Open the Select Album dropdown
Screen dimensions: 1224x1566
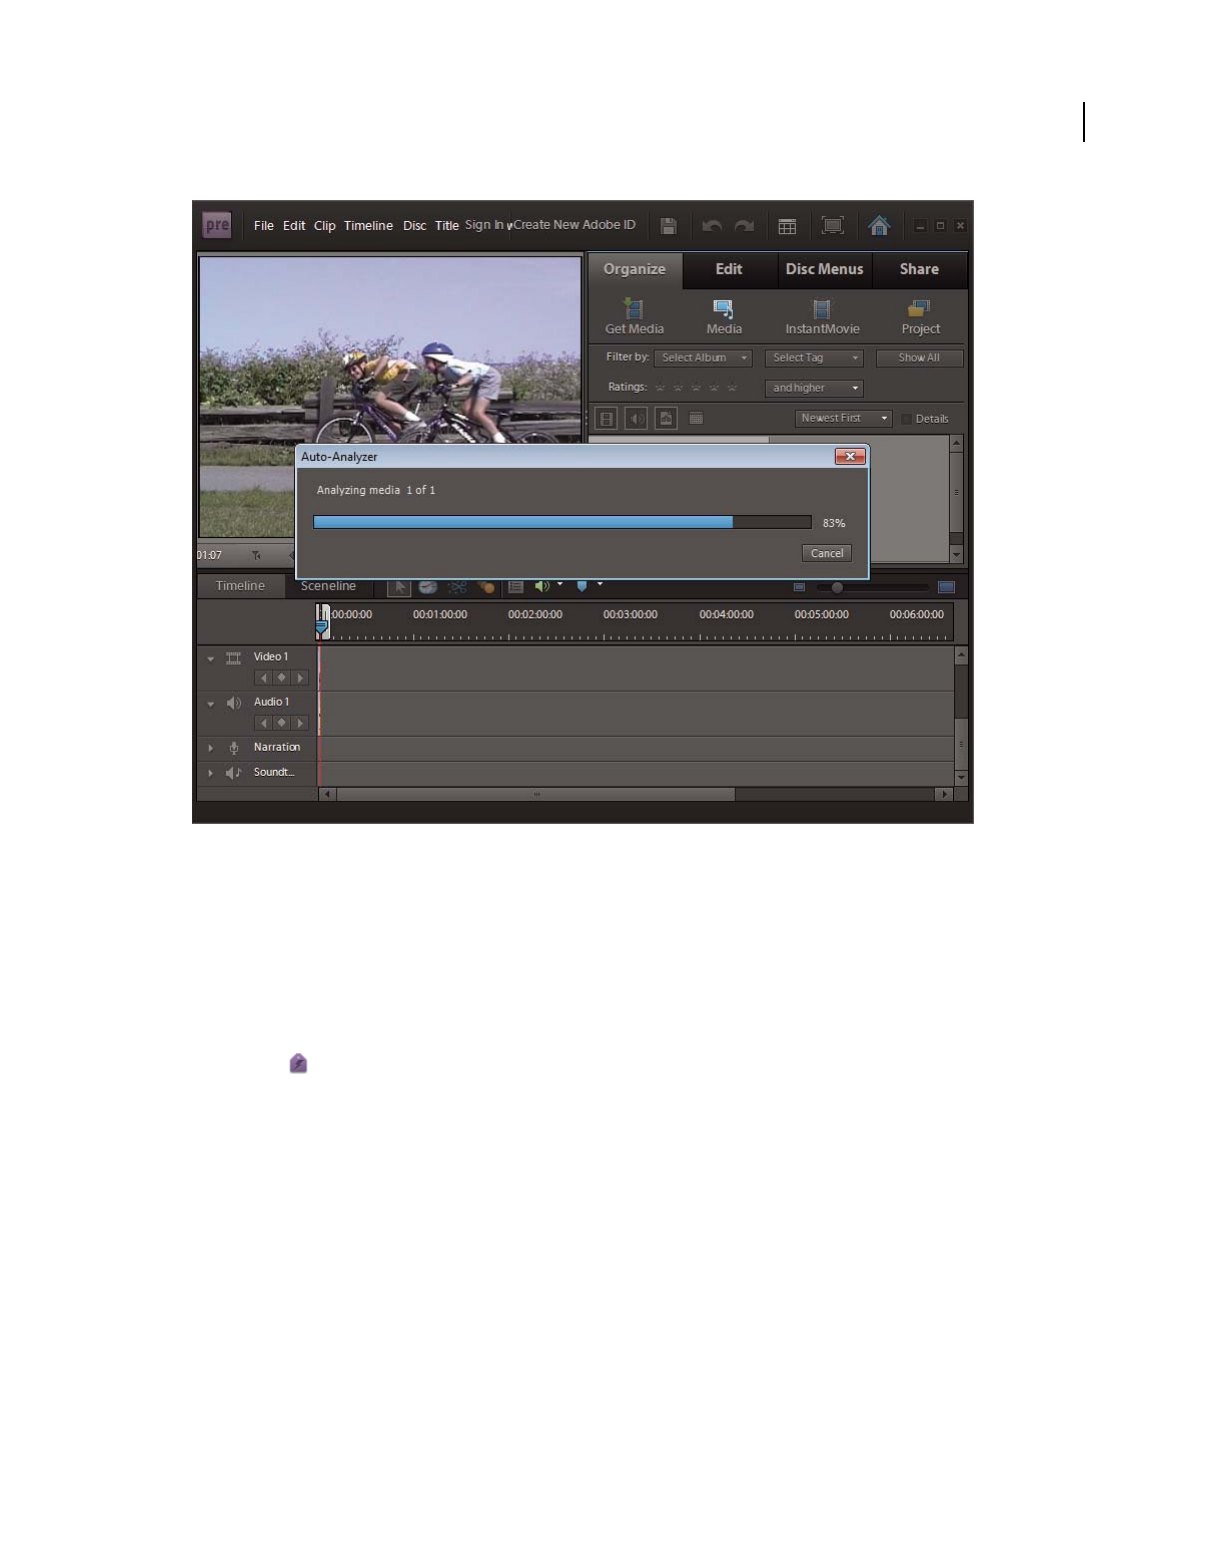pyautogui.click(x=703, y=358)
